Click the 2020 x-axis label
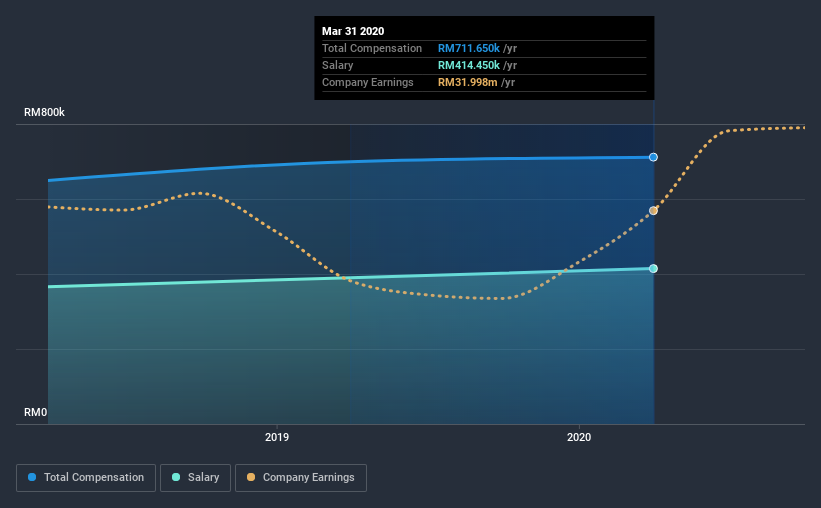Image resolution: width=821 pixels, height=508 pixels. pyautogui.click(x=579, y=437)
